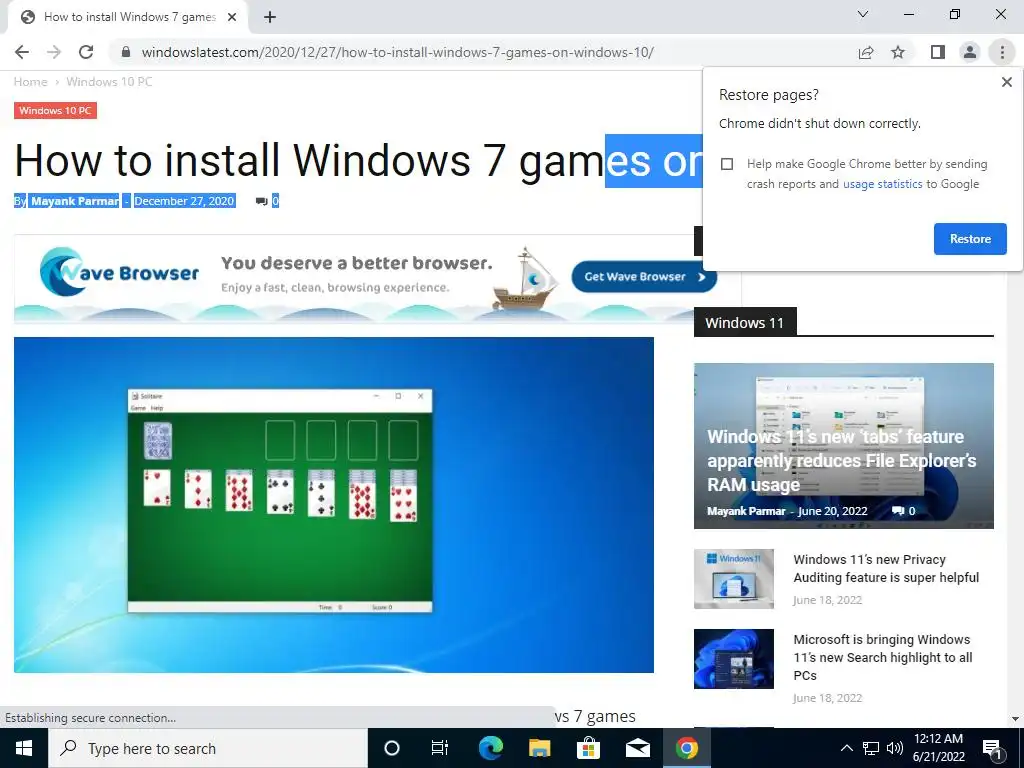Screen dimensions: 1024x768
Task: Share this page using the share icon
Action: point(866,52)
